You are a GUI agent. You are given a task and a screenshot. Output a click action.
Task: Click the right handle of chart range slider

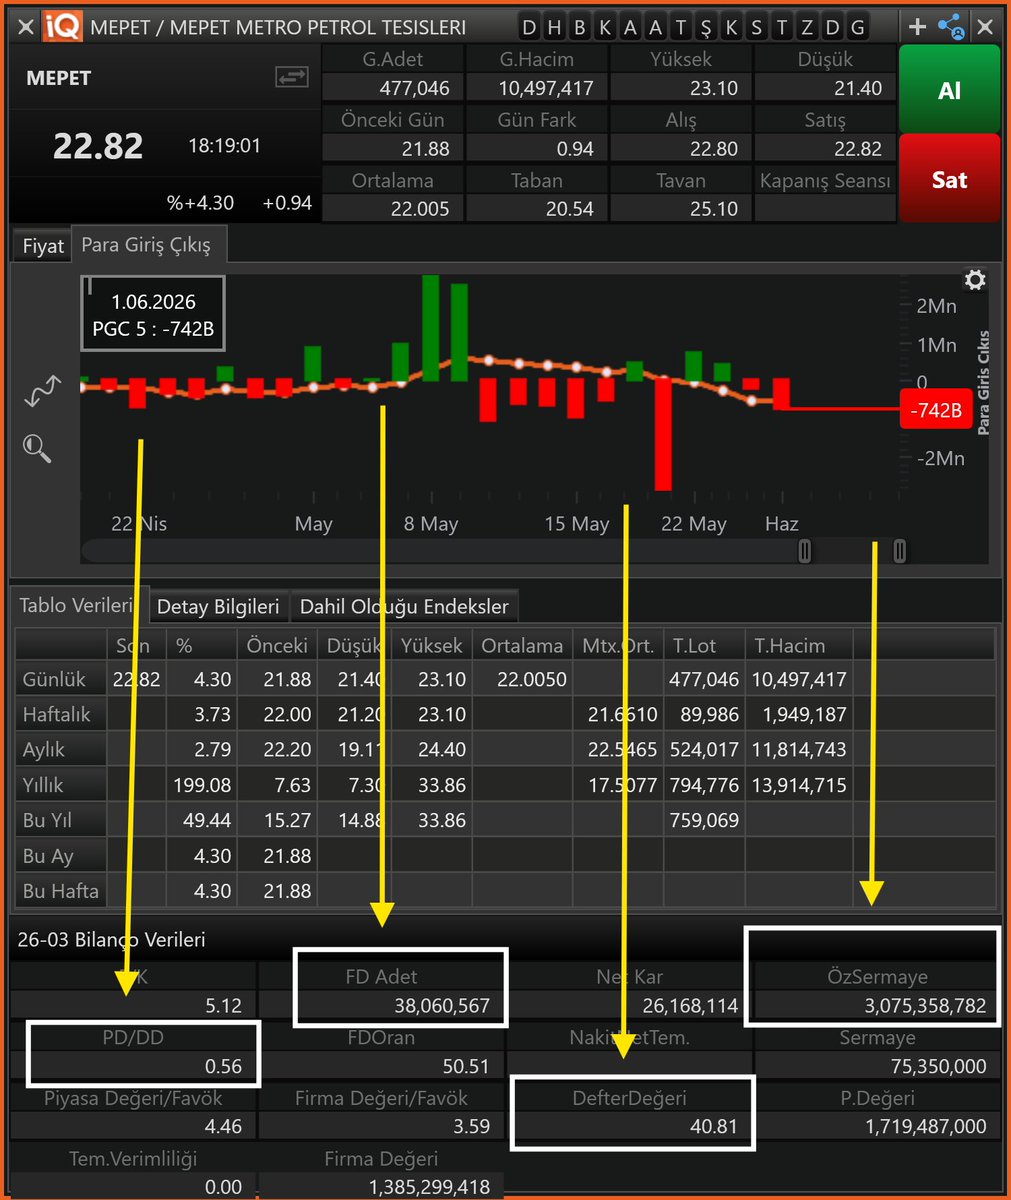point(899,550)
